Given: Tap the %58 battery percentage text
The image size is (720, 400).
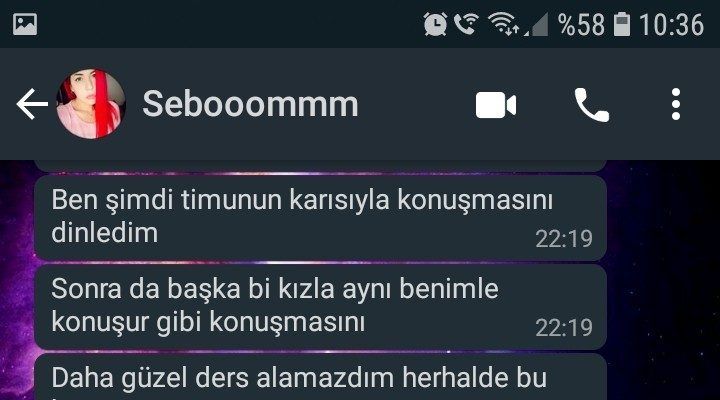Looking at the screenshot, I should (x=581, y=24).
